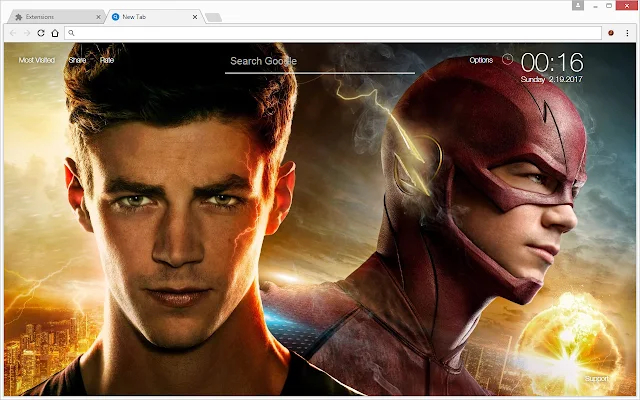Switch to the Extensions tab
The height and width of the screenshot is (400, 640).
tap(57, 17)
